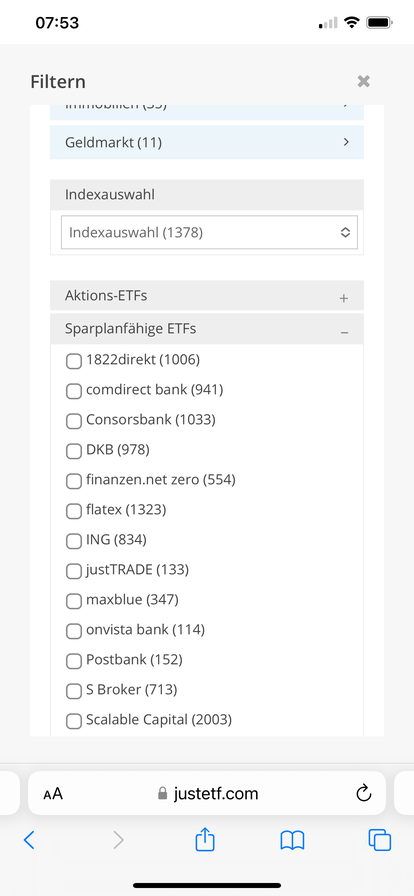Screen dimensions: 414x896
Task: Show open tabs overview icon
Action: pos(380,839)
